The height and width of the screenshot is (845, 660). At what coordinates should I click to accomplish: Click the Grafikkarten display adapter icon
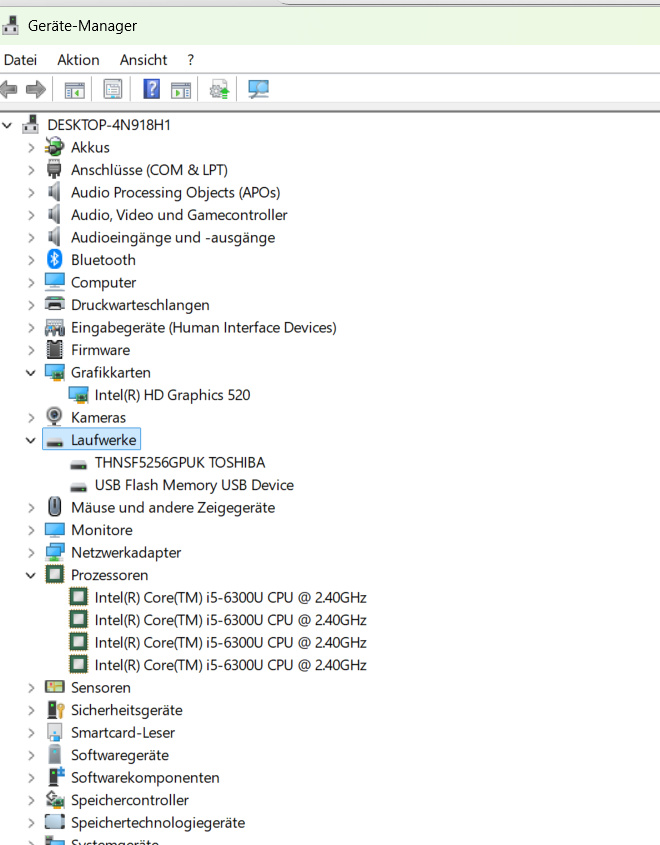point(54,372)
